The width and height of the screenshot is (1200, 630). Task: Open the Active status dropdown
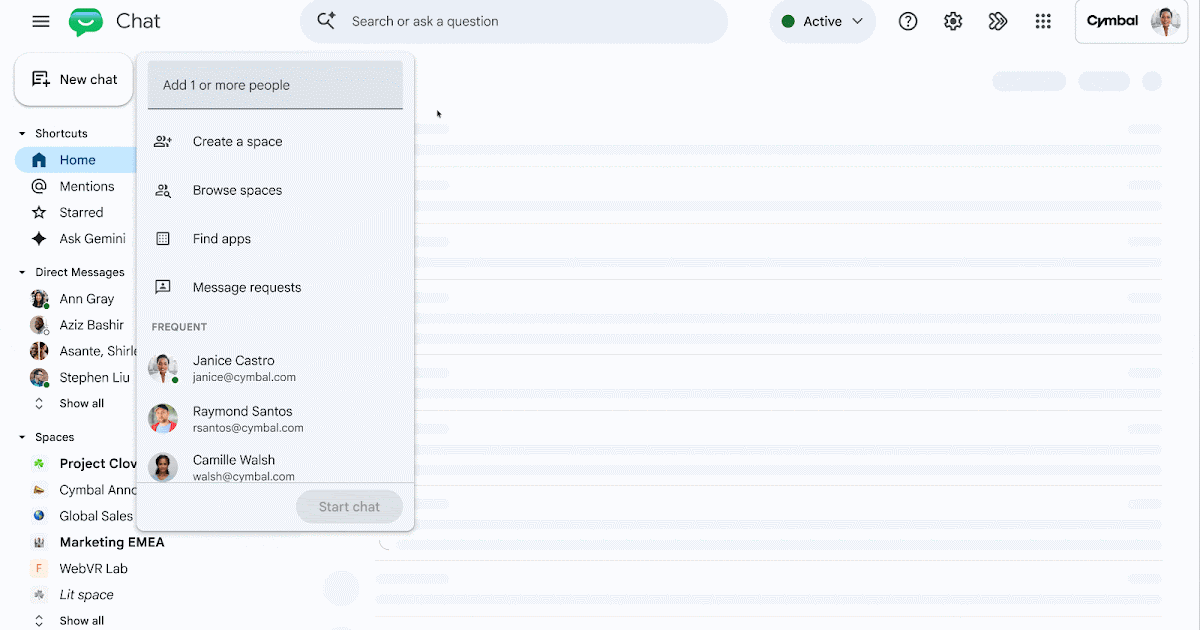(822, 21)
